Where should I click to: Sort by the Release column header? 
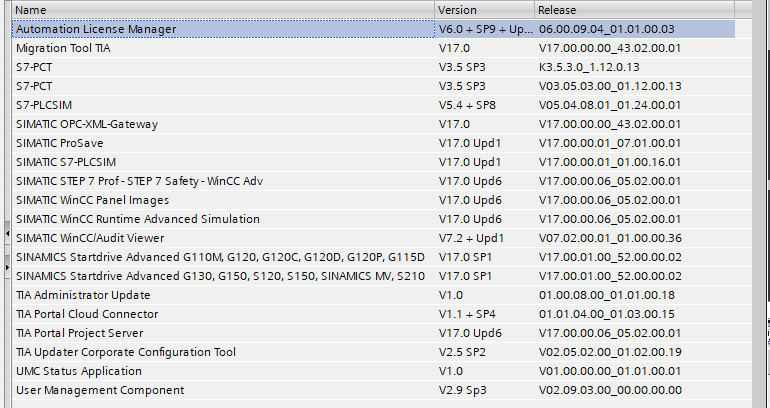click(634, 10)
